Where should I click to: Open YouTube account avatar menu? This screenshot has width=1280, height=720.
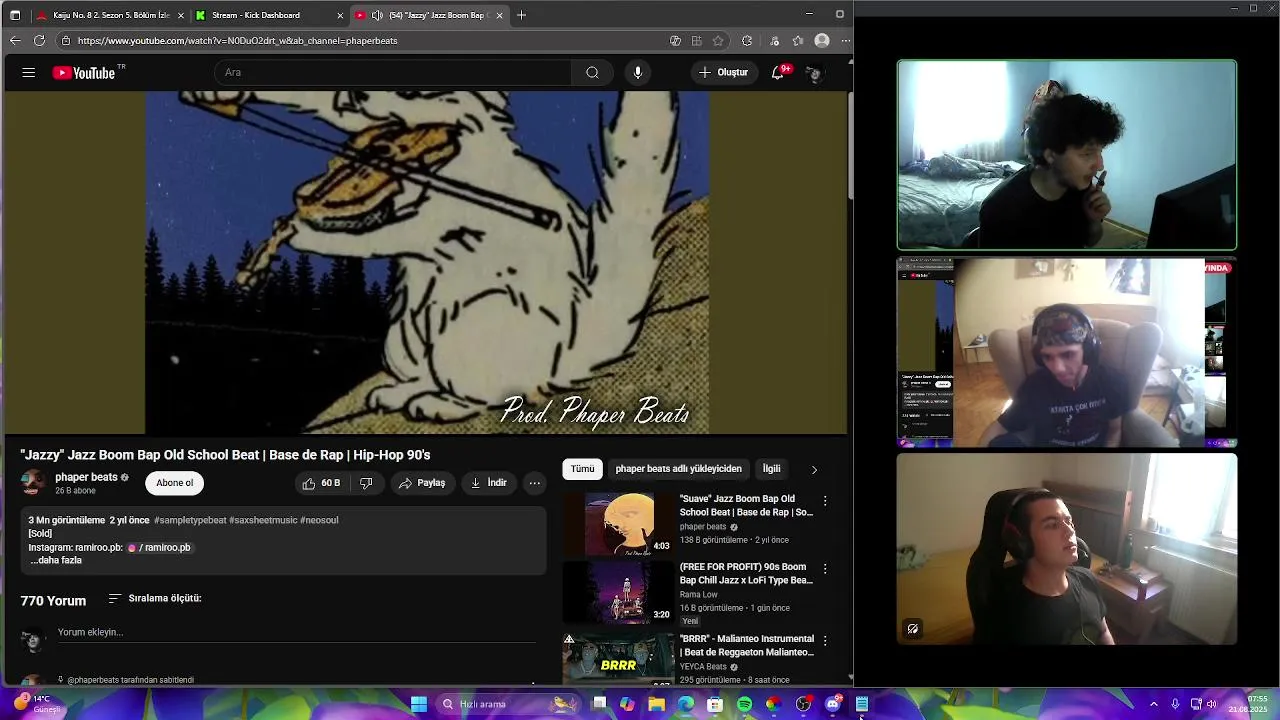pyautogui.click(x=815, y=73)
